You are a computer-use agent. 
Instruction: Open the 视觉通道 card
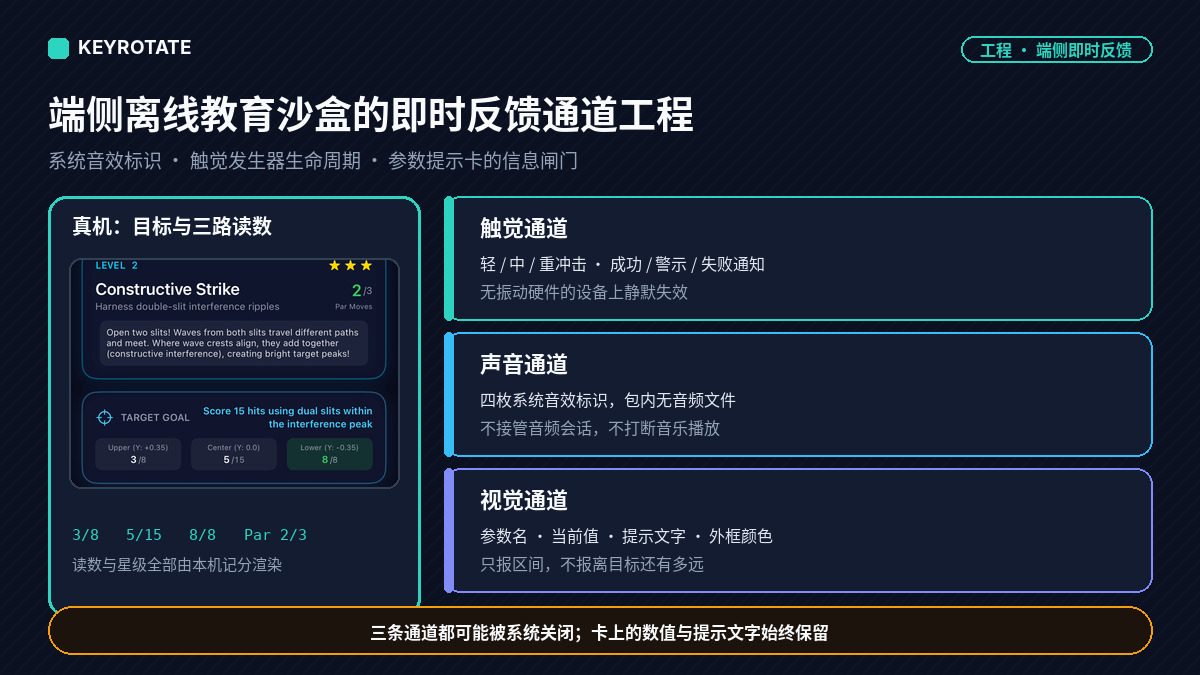click(798, 530)
